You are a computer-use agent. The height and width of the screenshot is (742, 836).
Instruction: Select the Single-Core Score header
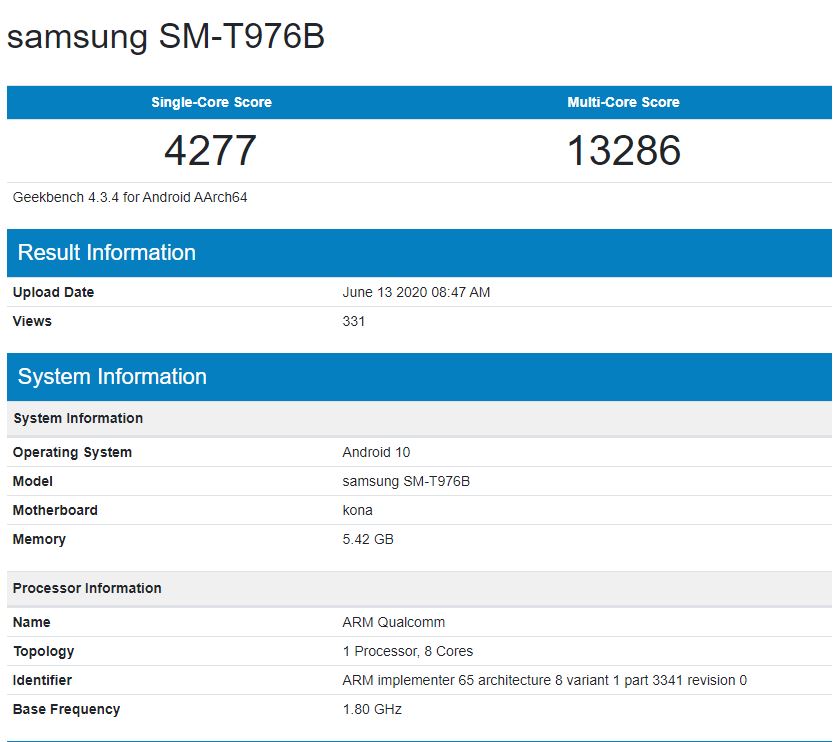212,102
